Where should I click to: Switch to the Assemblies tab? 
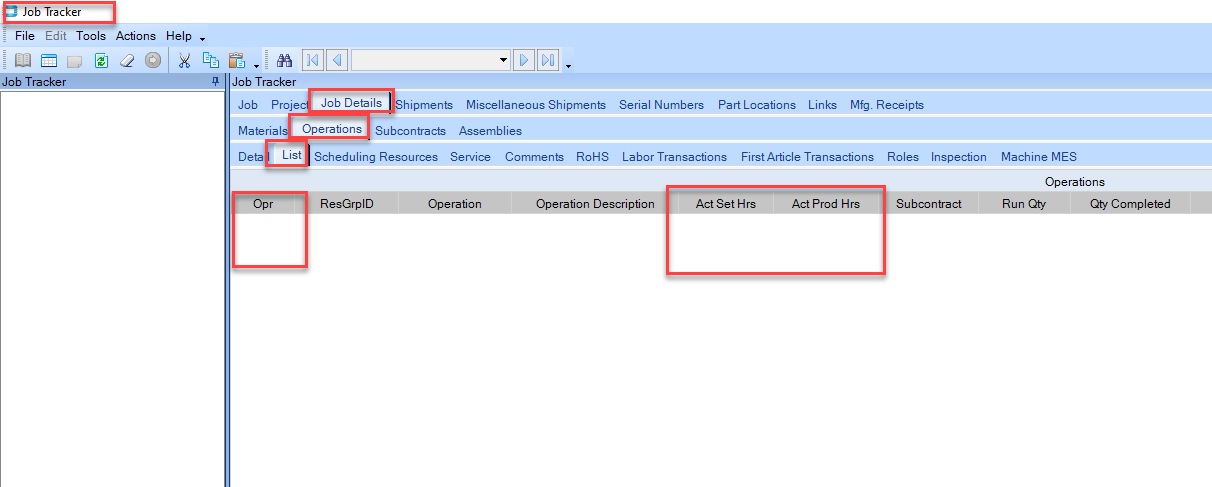[490, 131]
